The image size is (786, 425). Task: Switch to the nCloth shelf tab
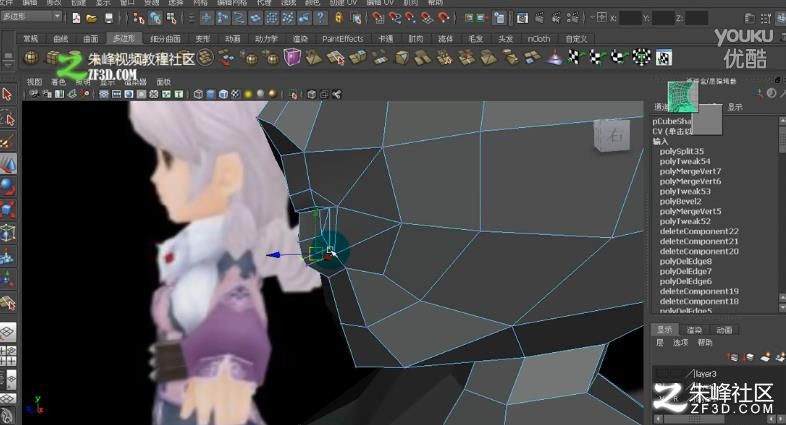[x=539, y=39]
